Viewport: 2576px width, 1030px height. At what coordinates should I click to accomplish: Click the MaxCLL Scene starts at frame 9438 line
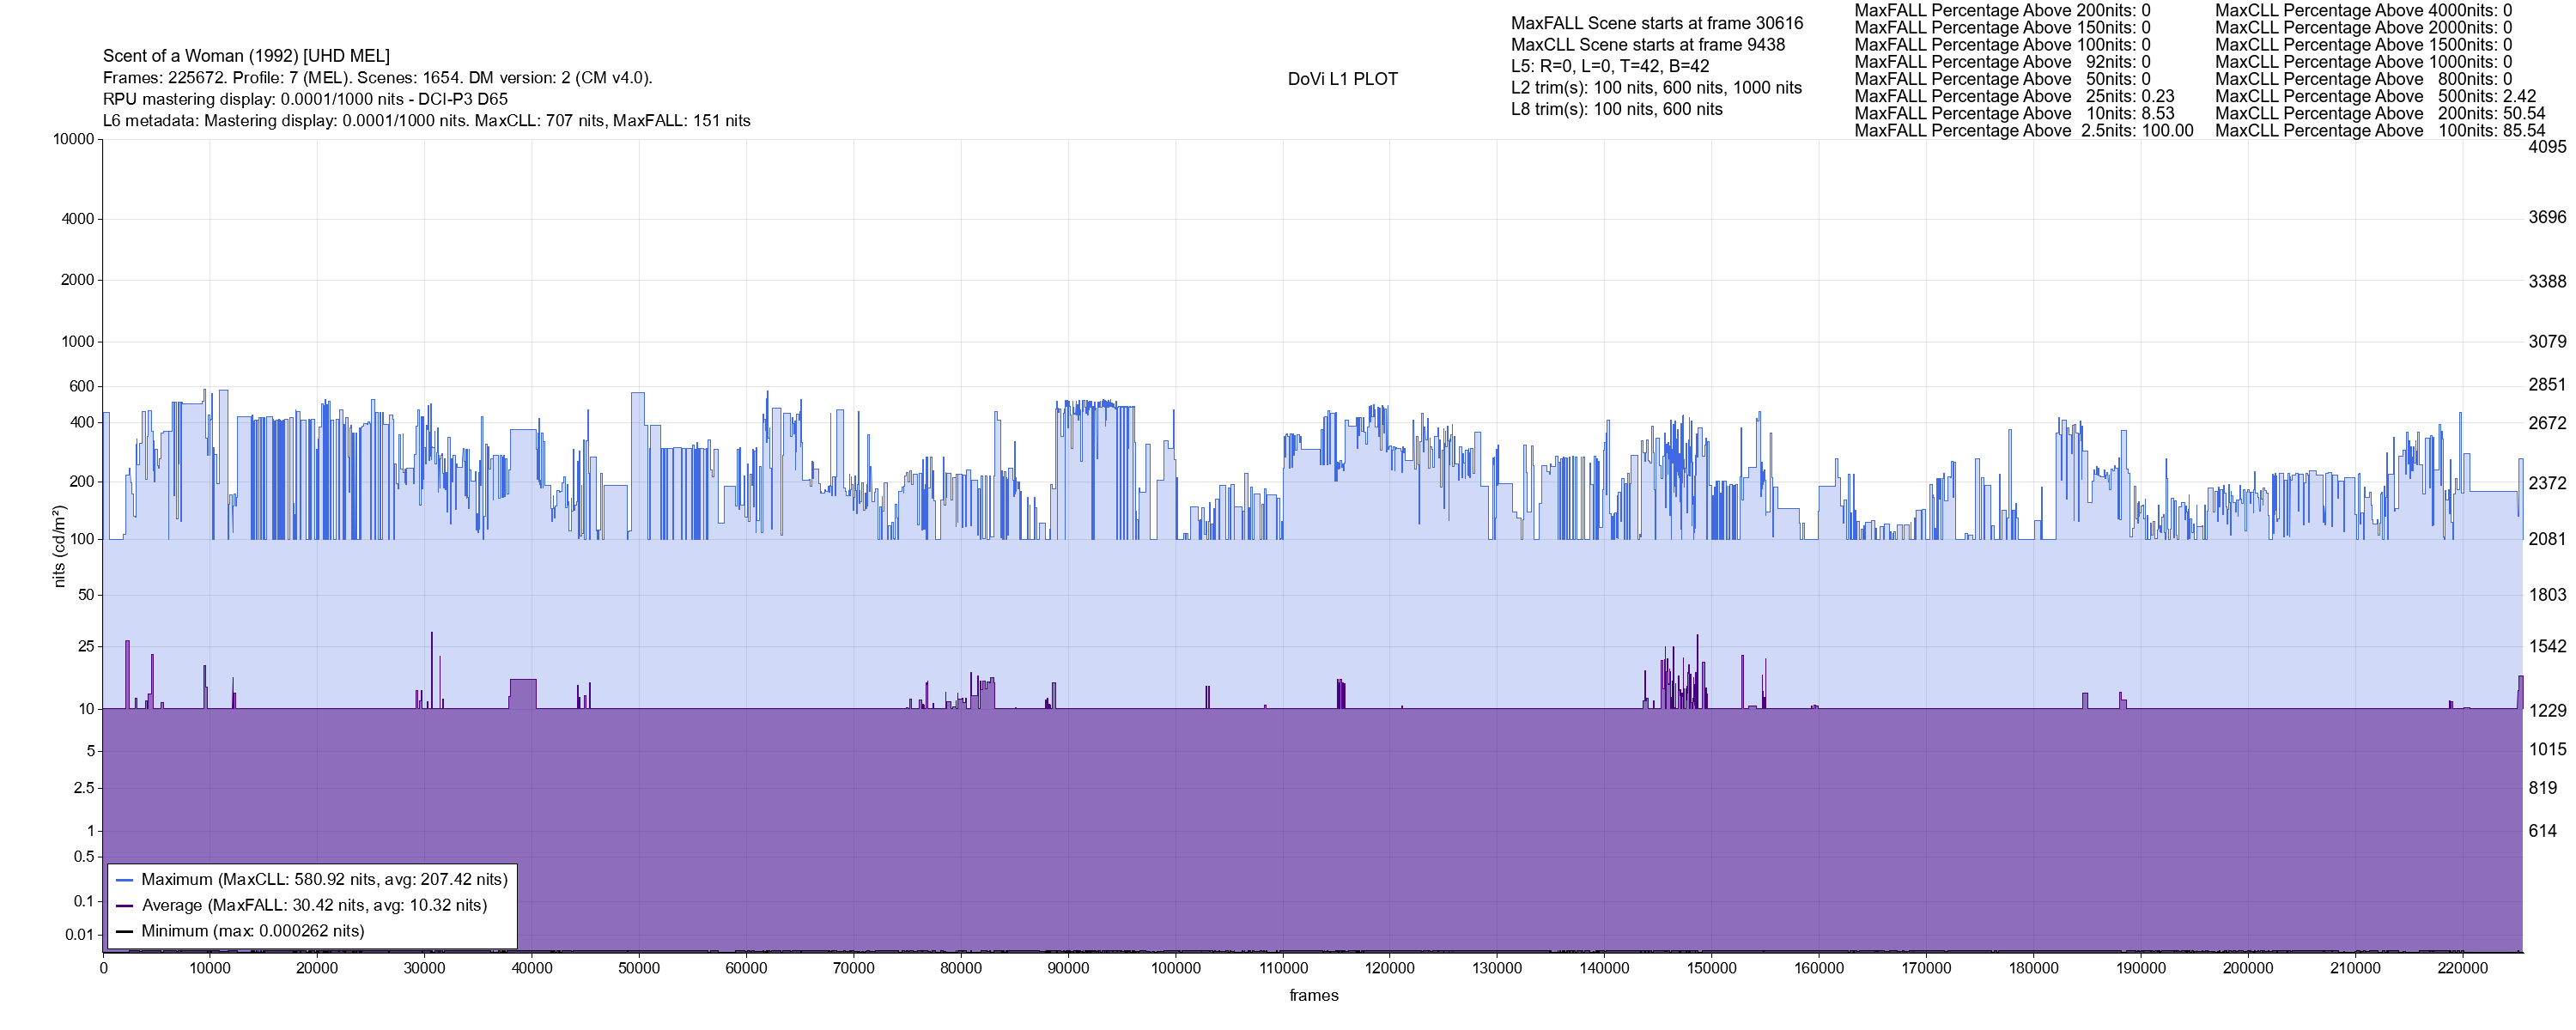(1647, 45)
